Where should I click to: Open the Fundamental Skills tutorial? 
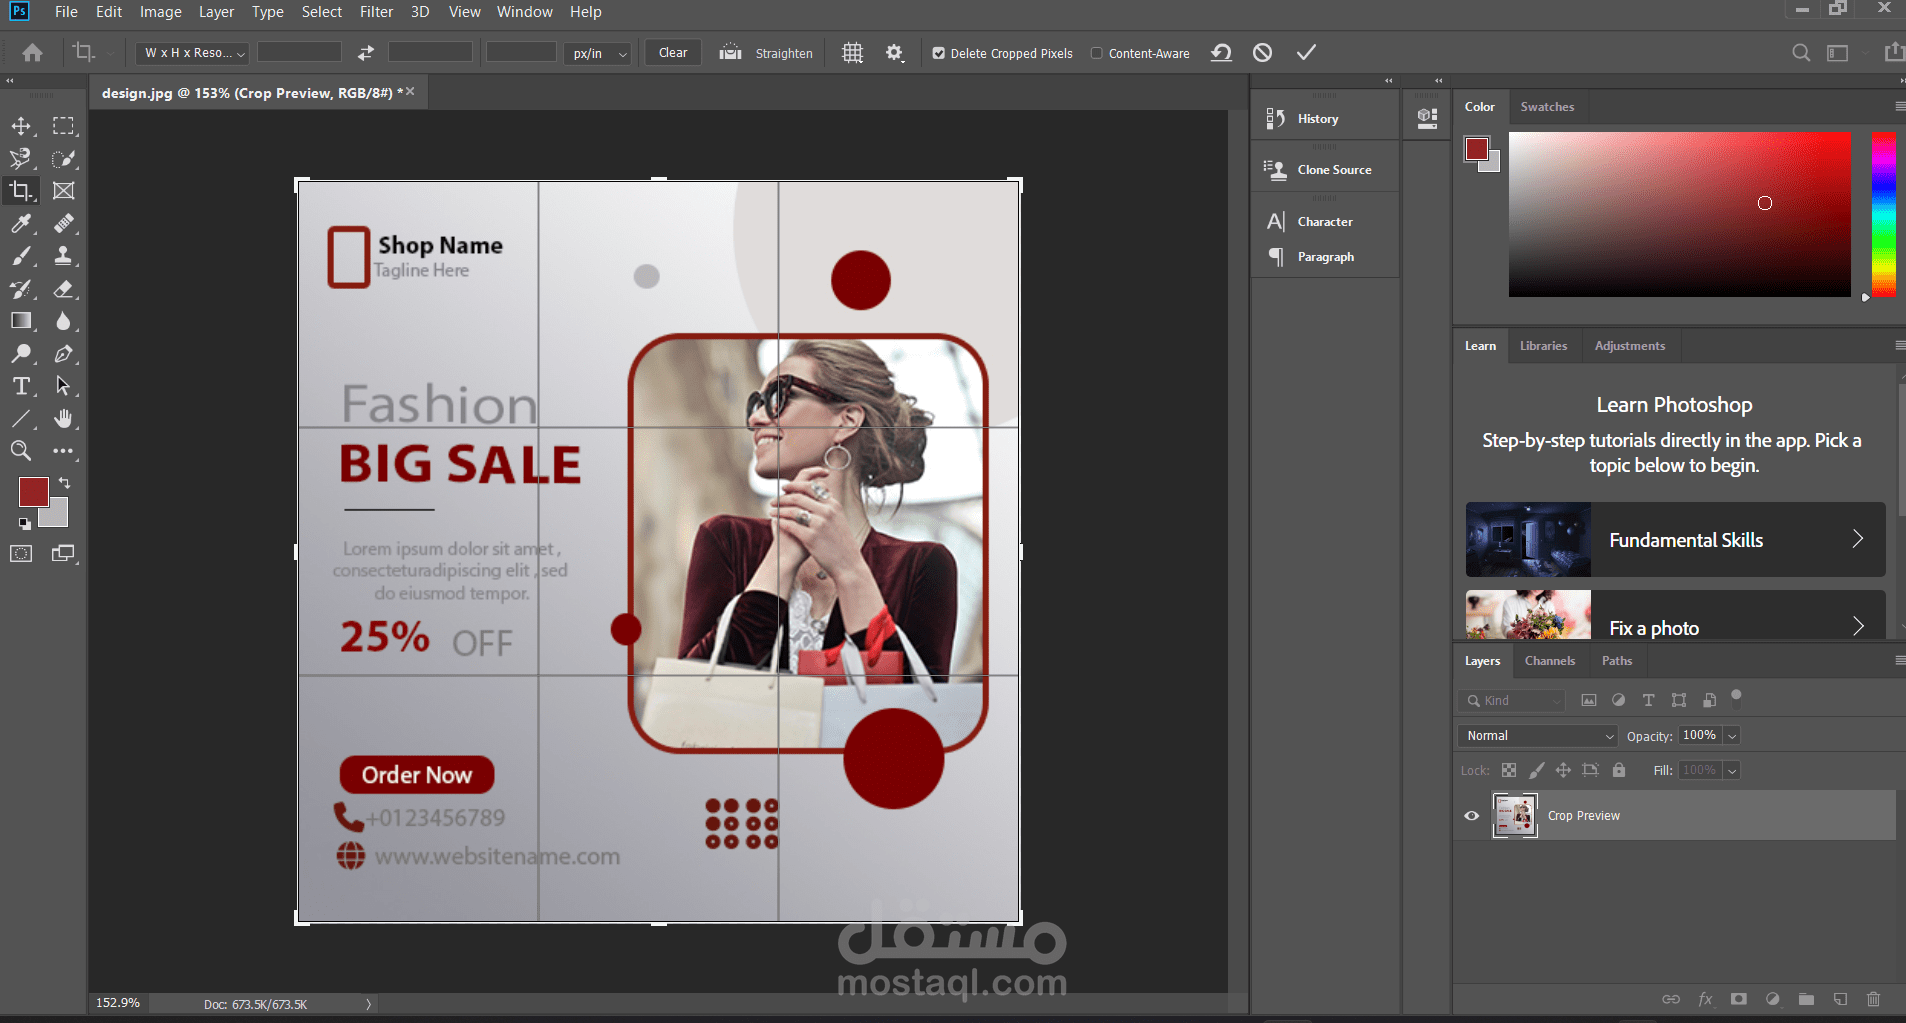1675,540
